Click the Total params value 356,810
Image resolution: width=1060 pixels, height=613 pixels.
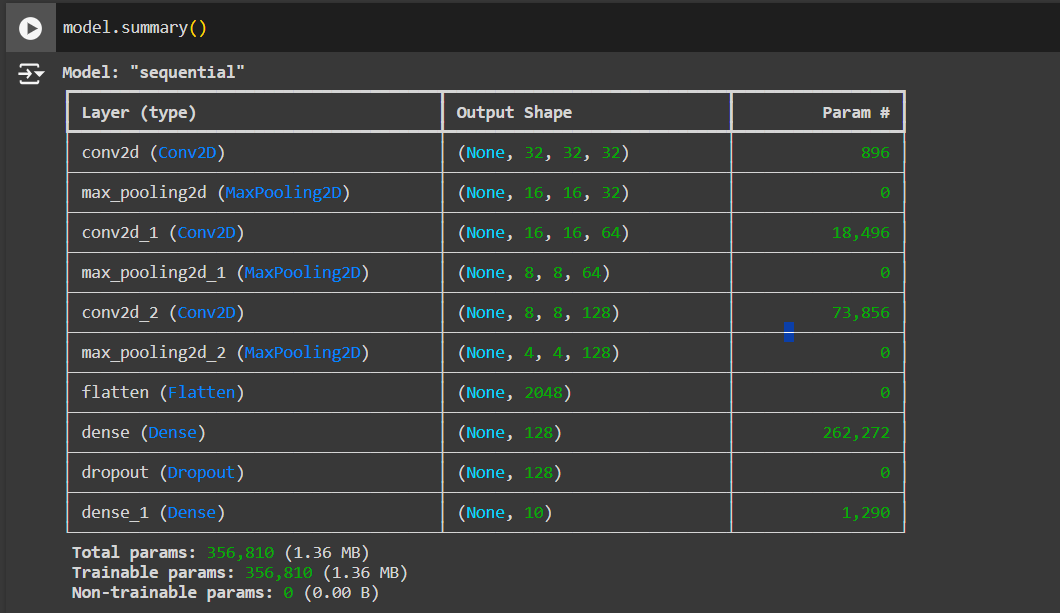click(x=241, y=552)
